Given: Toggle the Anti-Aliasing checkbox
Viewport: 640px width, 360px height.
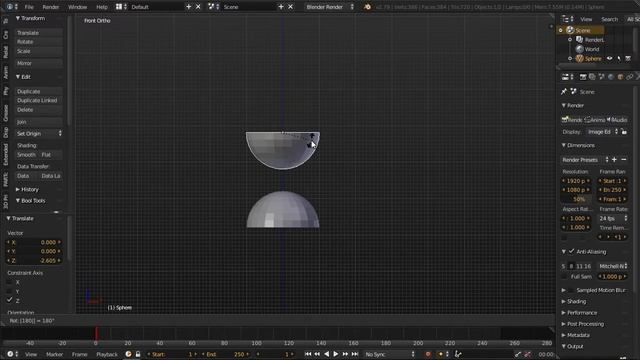Looking at the screenshot, I should click(572, 251).
